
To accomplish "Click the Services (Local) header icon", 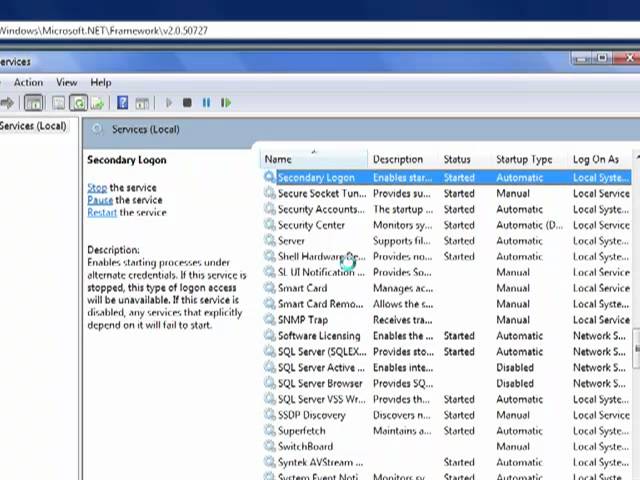I will (97, 129).
